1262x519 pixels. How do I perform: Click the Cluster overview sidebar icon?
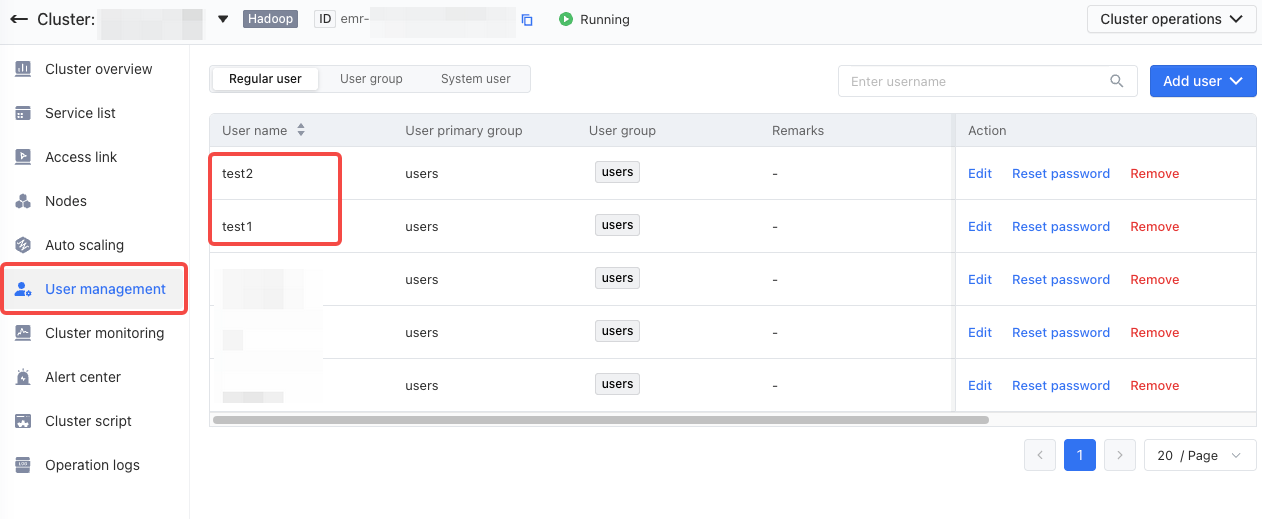[23, 69]
